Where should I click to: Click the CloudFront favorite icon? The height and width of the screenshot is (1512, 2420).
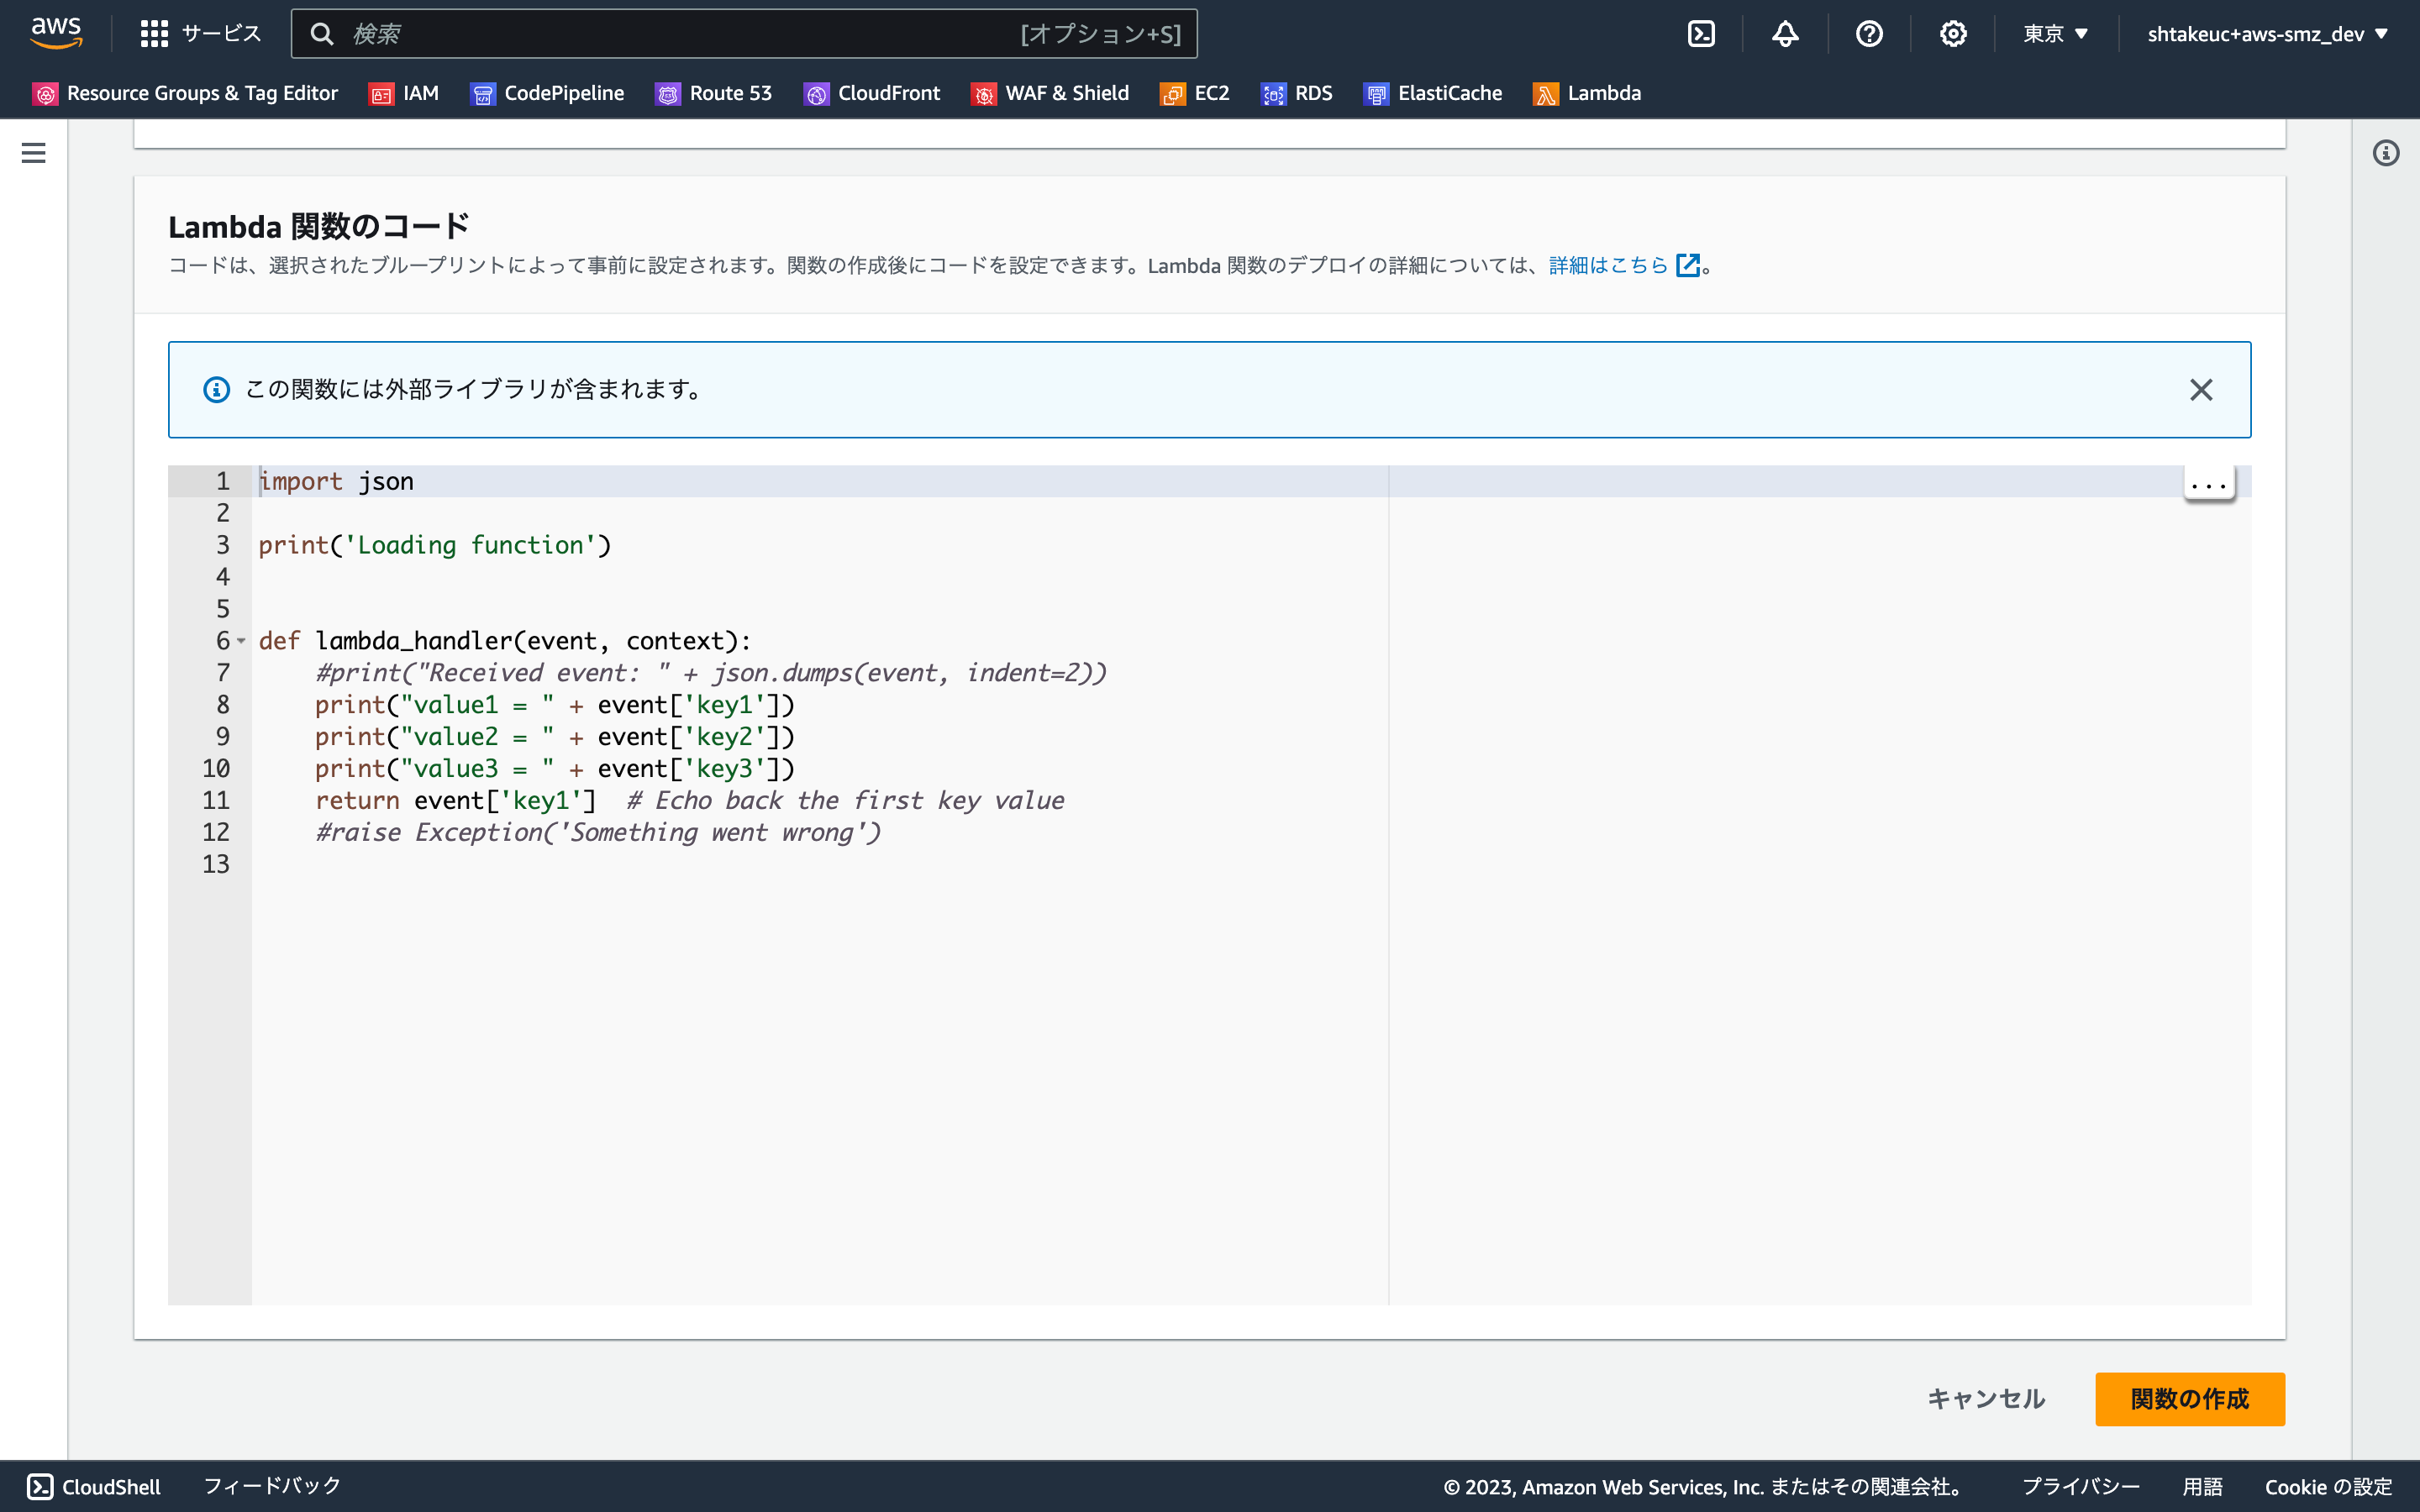pyautogui.click(x=816, y=94)
